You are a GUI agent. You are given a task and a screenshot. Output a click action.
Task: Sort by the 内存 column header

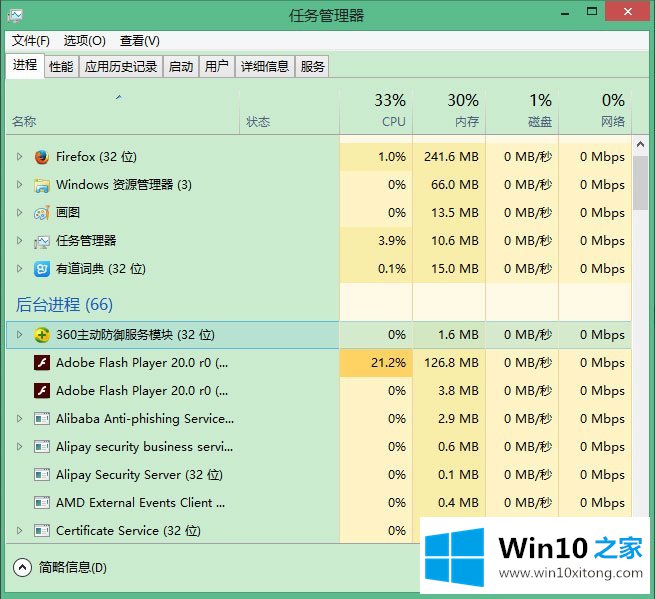[x=449, y=112]
